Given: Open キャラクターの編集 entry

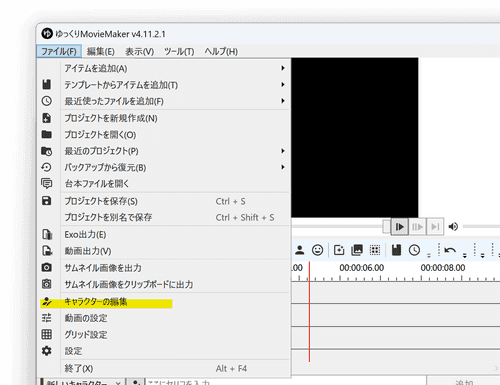Looking at the screenshot, I should click(x=164, y=302).
